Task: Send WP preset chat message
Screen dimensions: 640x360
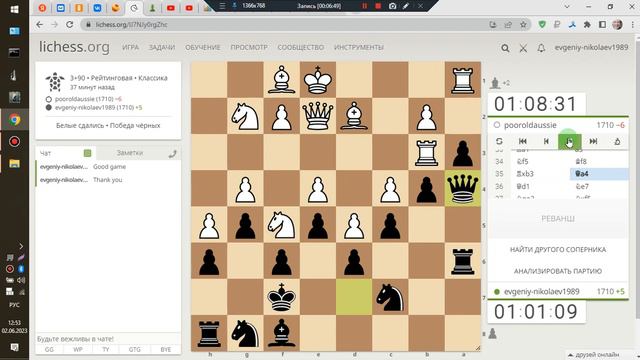Action: [x=78, y=349]
